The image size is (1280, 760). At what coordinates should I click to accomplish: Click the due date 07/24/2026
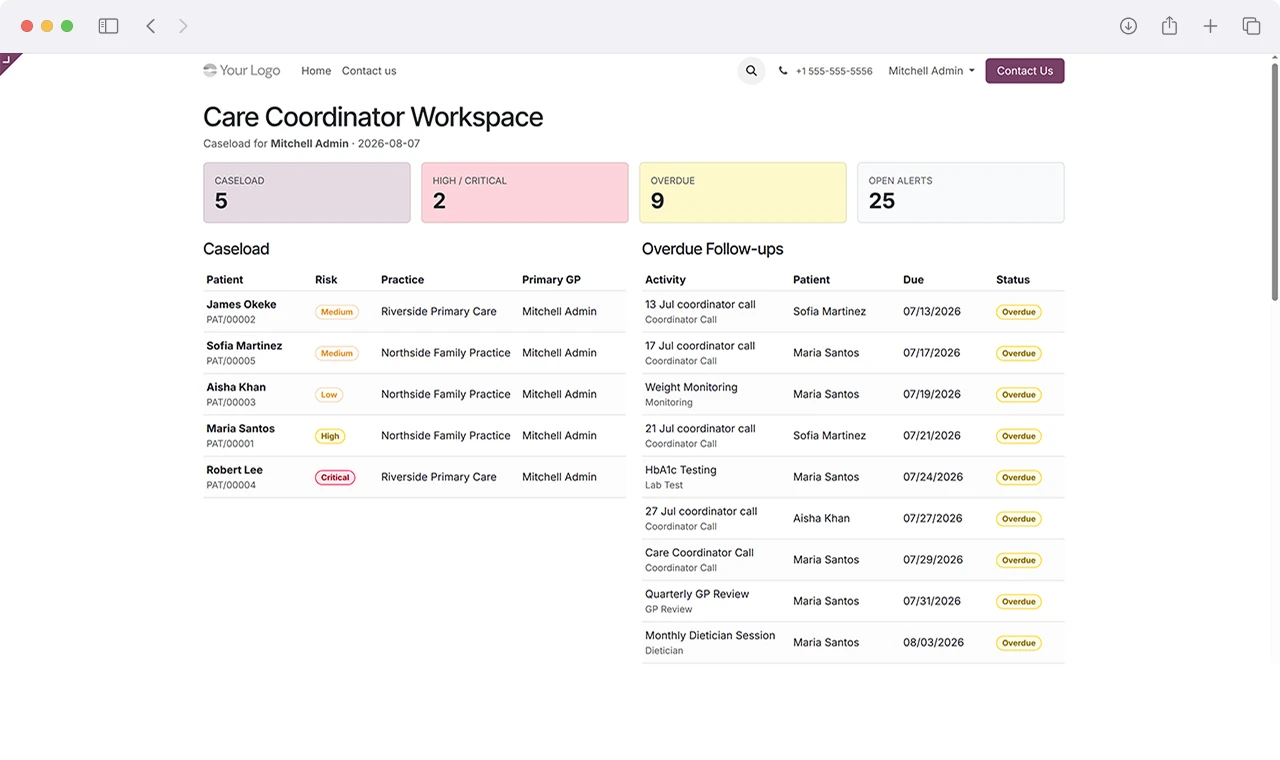click(x=931, y=477)
